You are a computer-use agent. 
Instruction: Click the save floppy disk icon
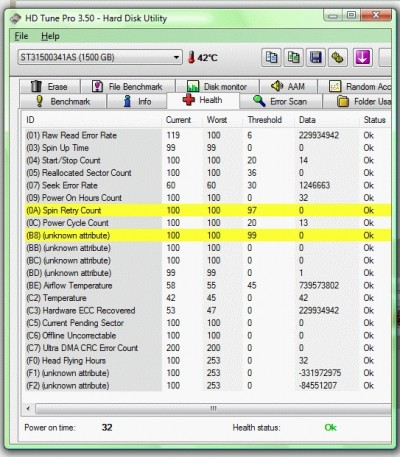(315, 58)
